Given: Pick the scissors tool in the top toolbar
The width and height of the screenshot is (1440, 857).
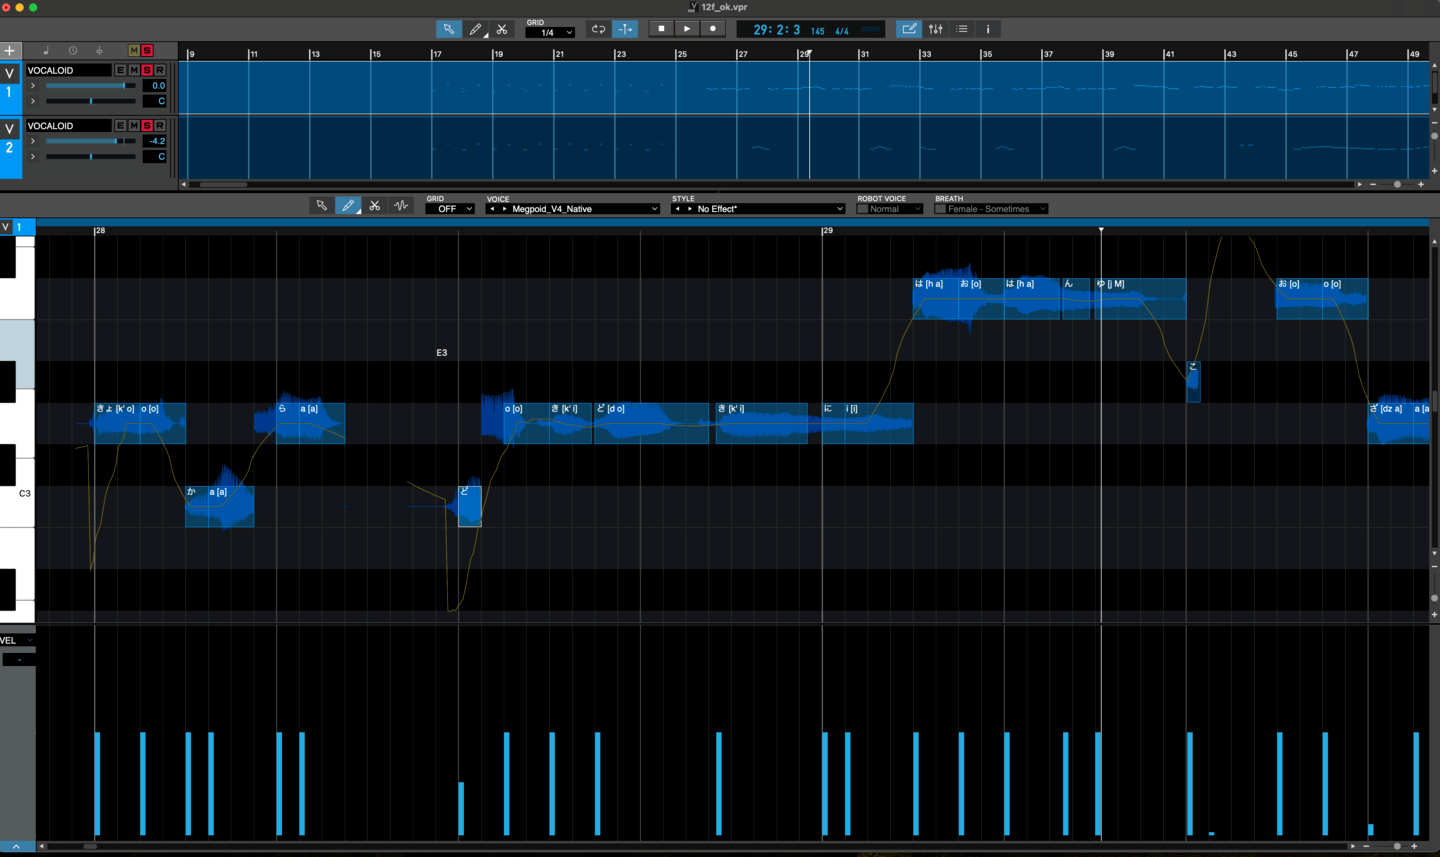Looking at the screenshot, I should pyautogui.click(x=502, y=29).
